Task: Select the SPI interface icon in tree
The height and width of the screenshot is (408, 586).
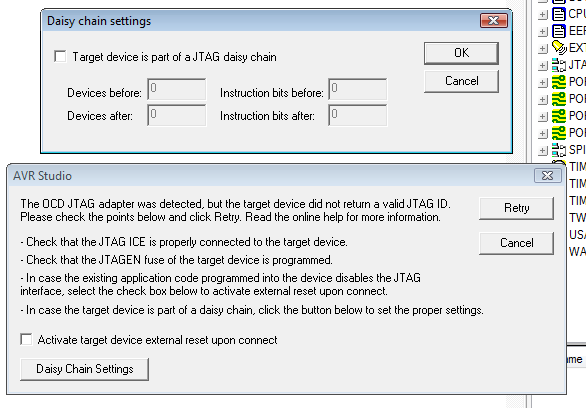Action: pyautogui.click(x=559, y=150)
